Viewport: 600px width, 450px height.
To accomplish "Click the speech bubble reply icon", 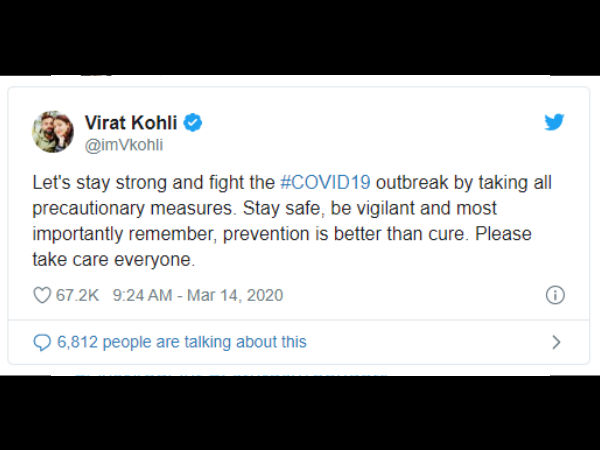I will pos(42,342).
